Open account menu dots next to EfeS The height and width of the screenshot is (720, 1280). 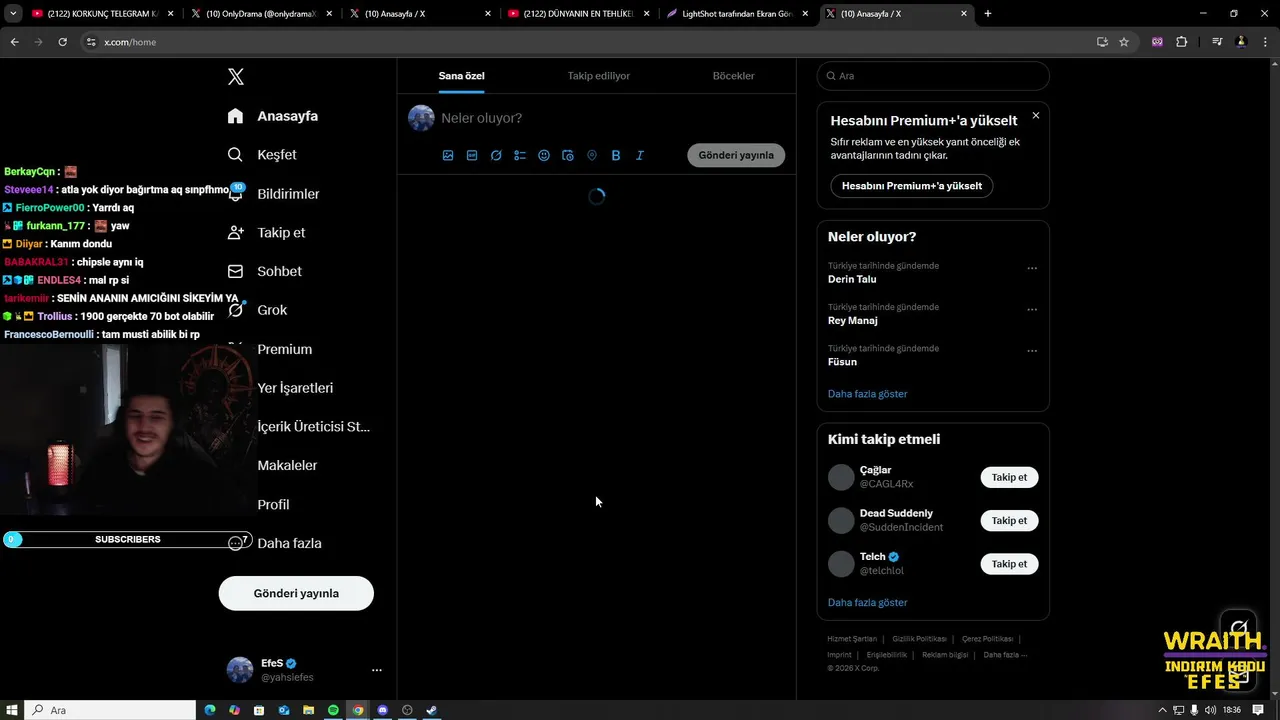(377, 670)
